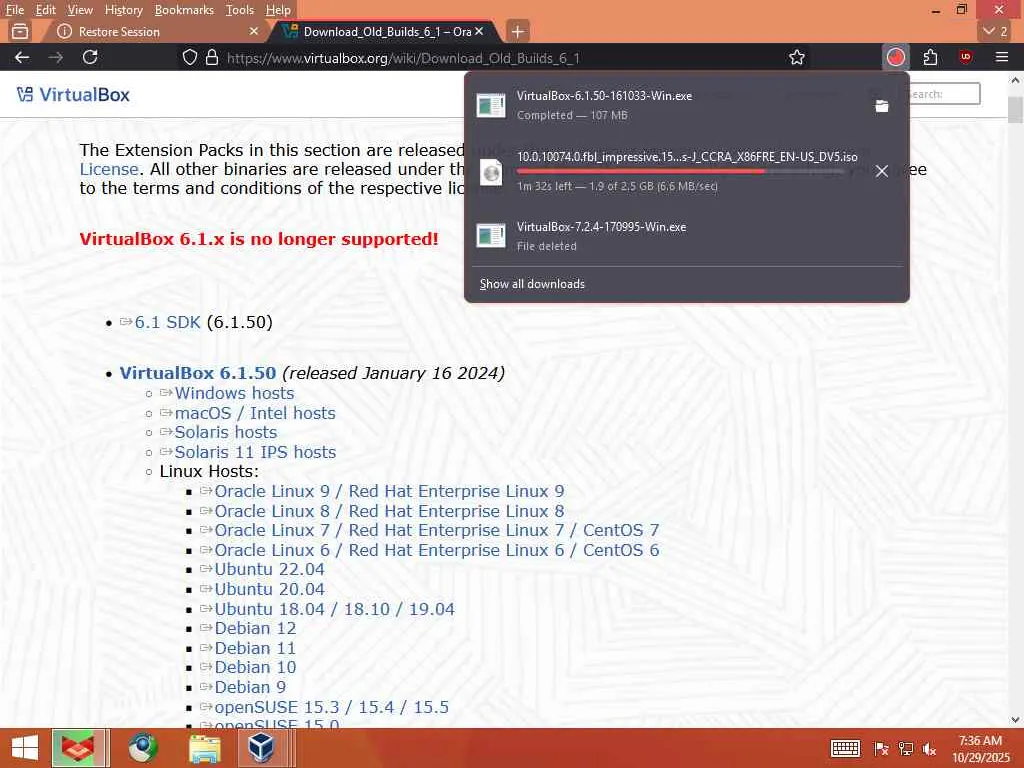
Task: Open the Solaris hosts link
Action: pyautogui.click(x=225, y=432)
